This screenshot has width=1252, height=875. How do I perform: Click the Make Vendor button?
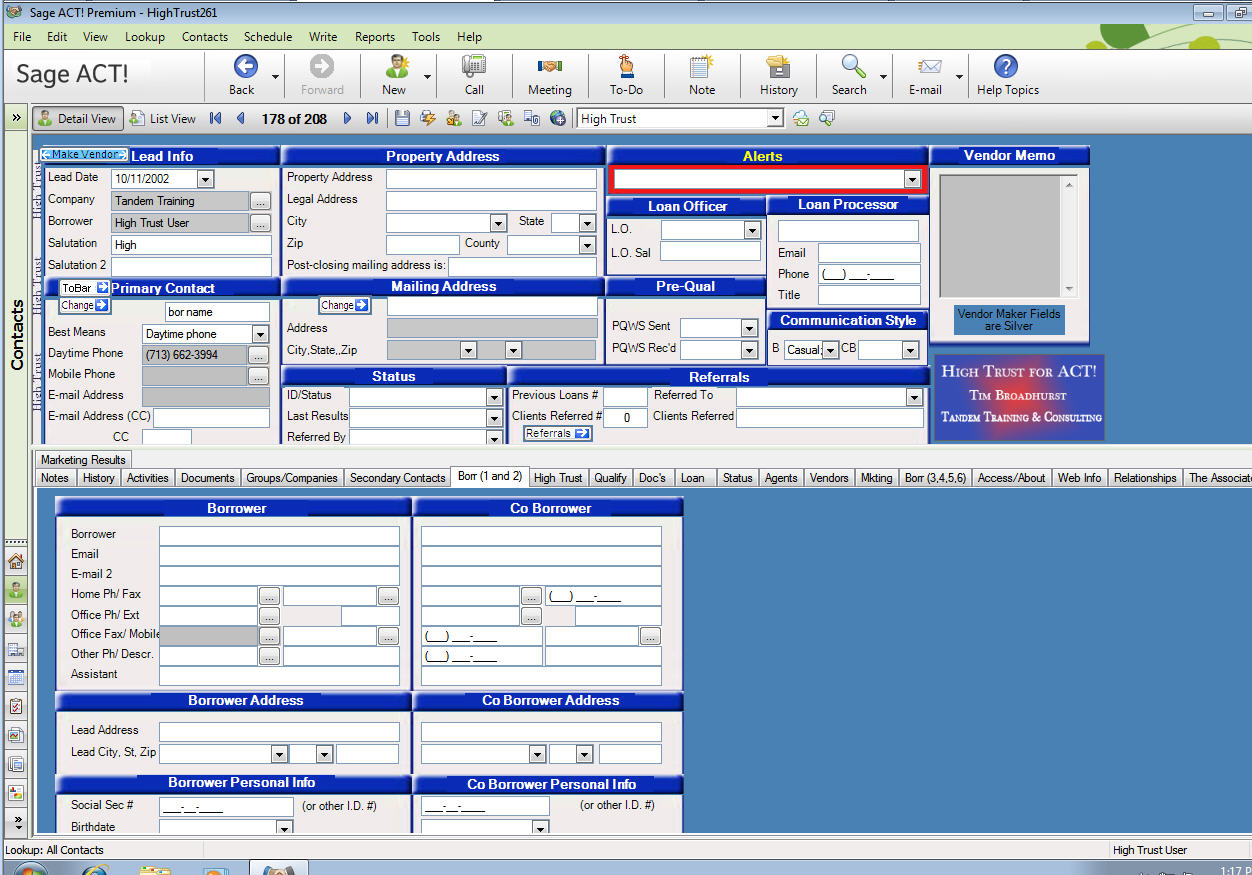coord(85,155)
